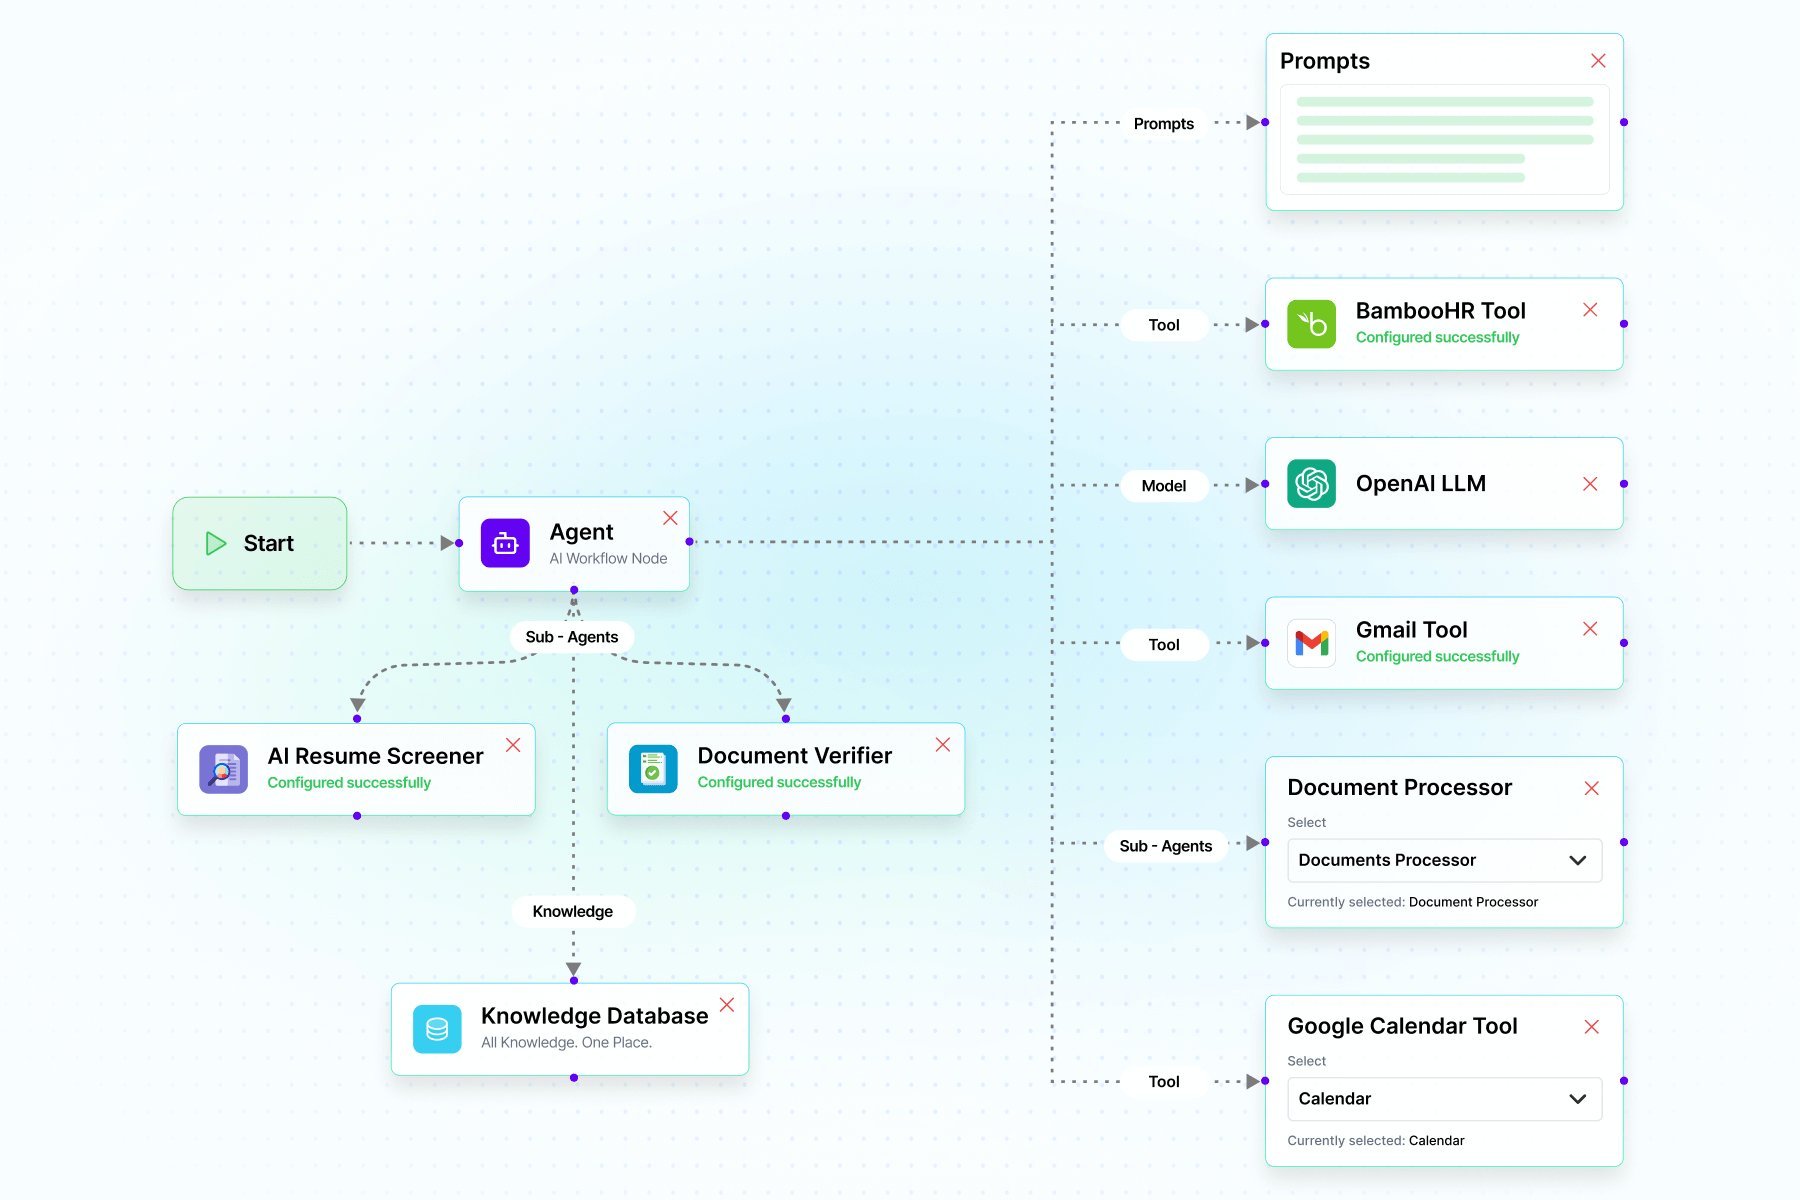Click the AI Resume Screener icon
Image resolution: width=1800 pixels, height=1200 pixels.
coord(223,770)
